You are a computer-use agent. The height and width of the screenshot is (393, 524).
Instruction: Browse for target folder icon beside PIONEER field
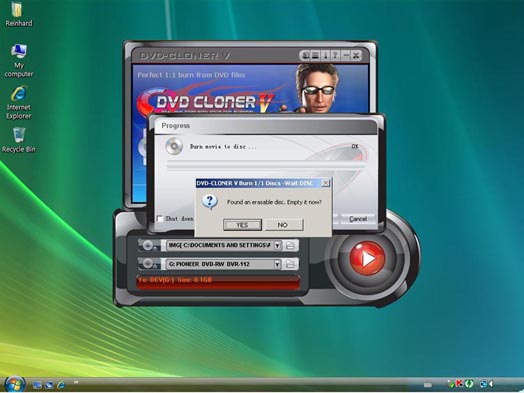click(x=290, y=264)
